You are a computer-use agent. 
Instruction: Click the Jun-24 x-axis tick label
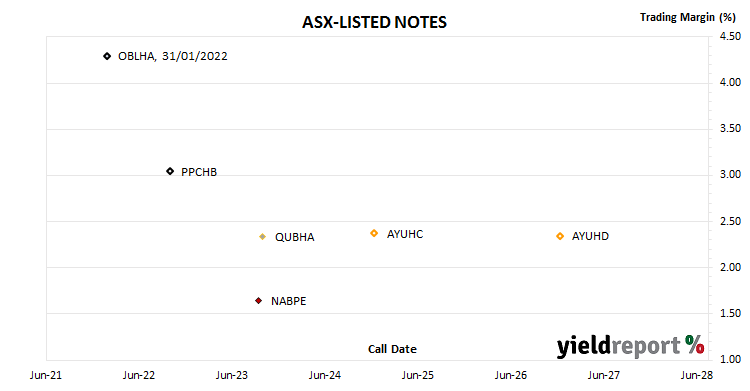(x=324, y=375)
